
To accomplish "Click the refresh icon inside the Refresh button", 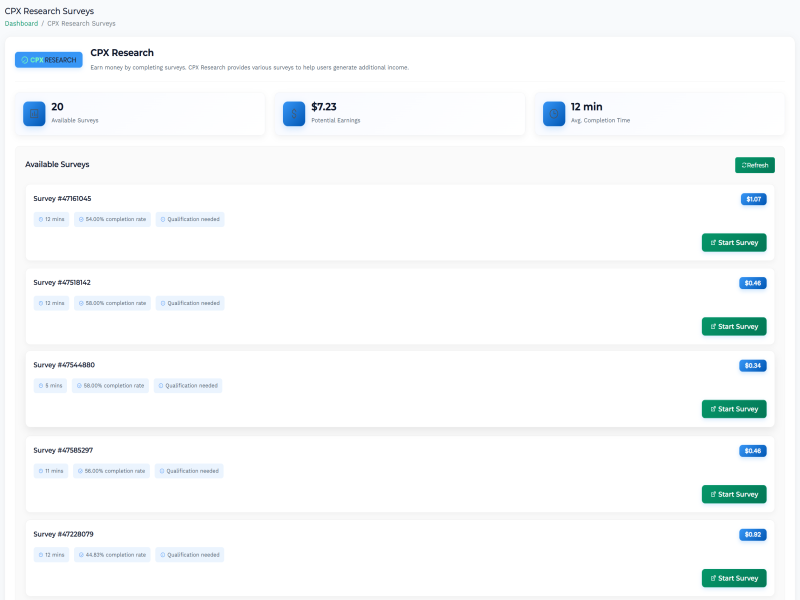I will pyautogui.click(x=744, y=165).
